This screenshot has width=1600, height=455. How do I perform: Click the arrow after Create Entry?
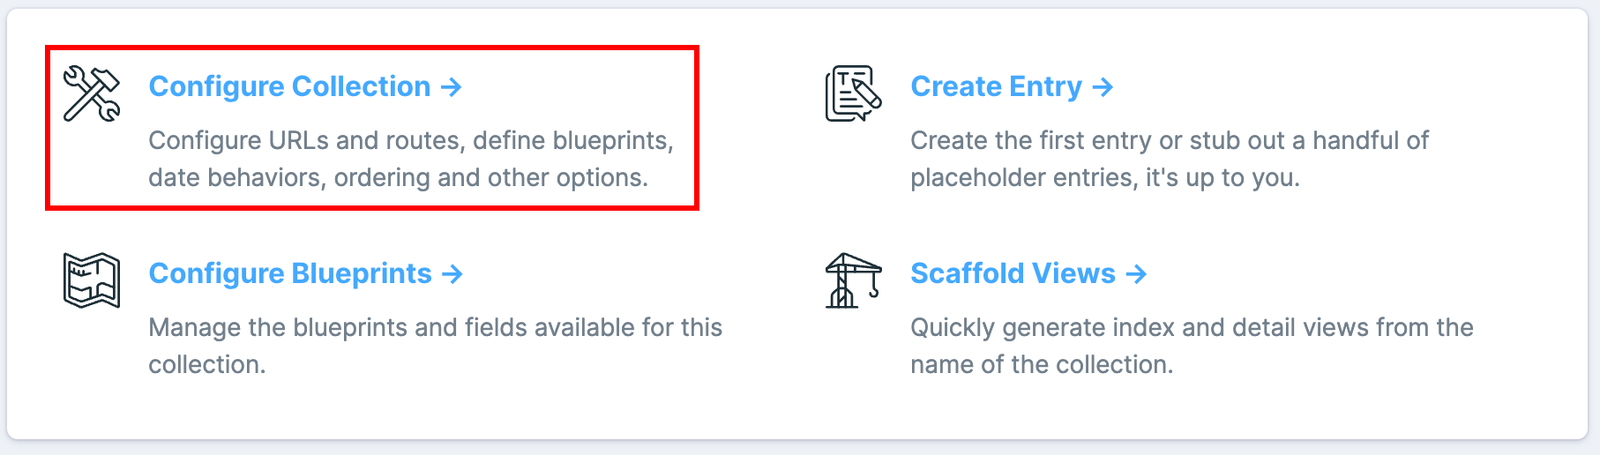coord(1103,87)
